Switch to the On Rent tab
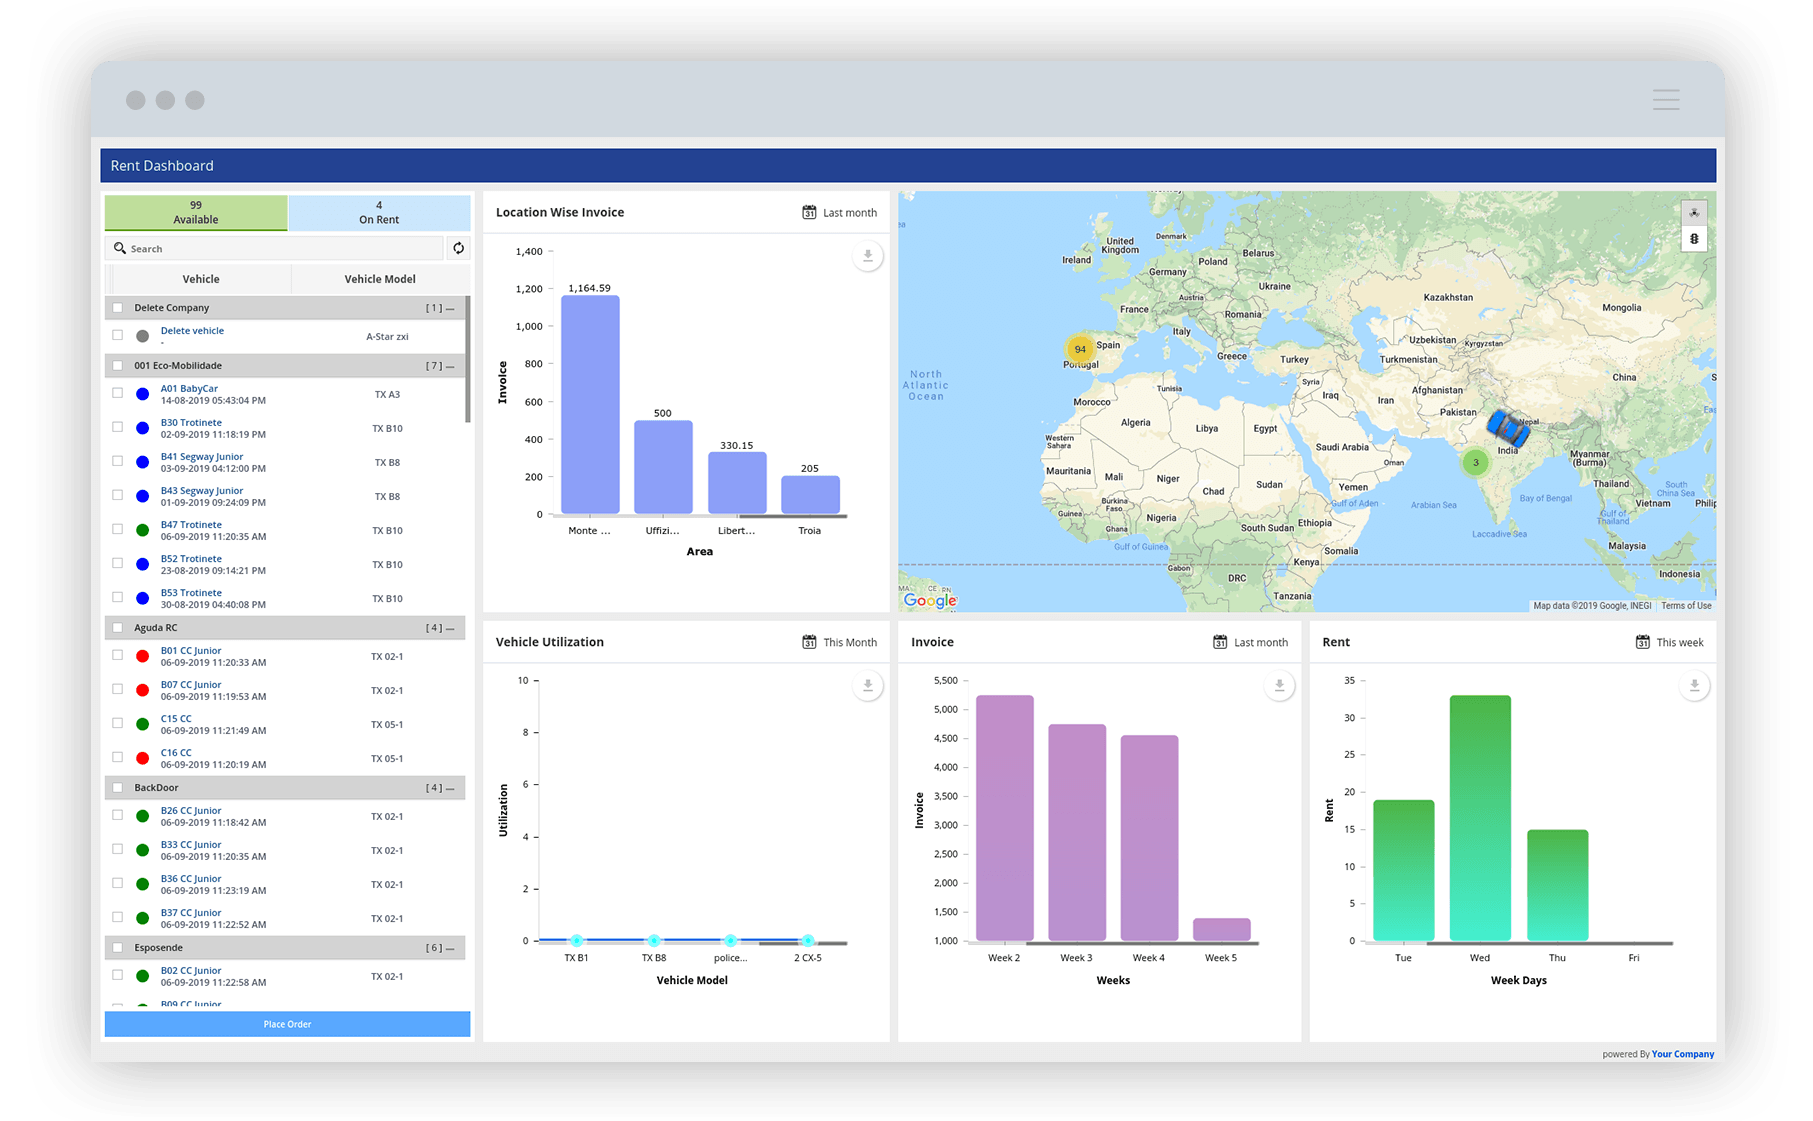 (x=379, y=212)
